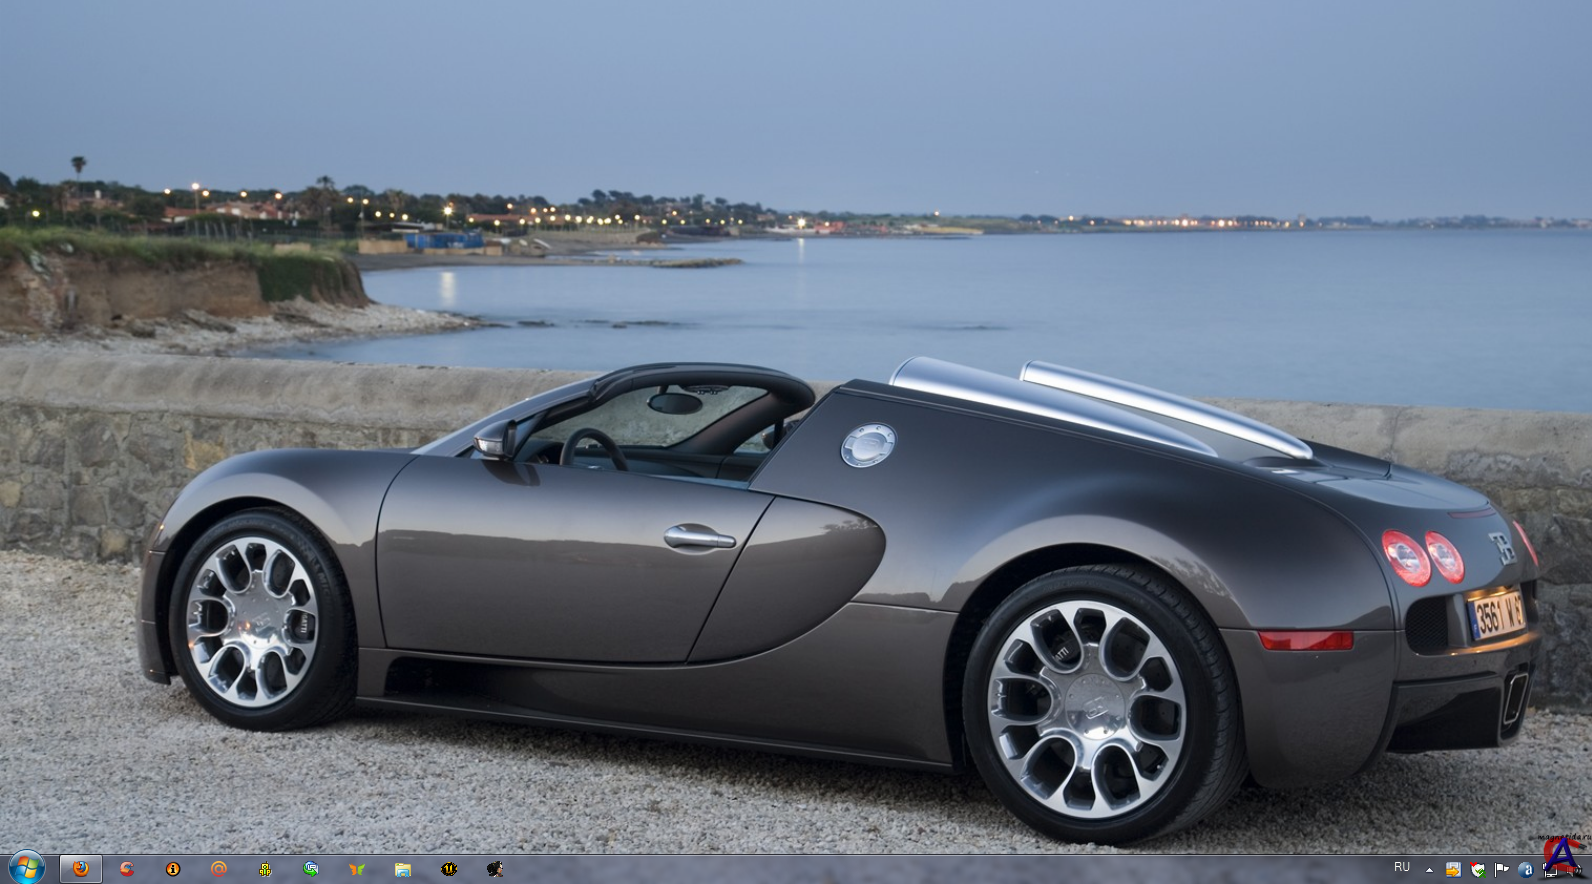The image size is (1592, 884).
Task: Click the blue round 'a' tray icon
Action: coord(1526,870)
